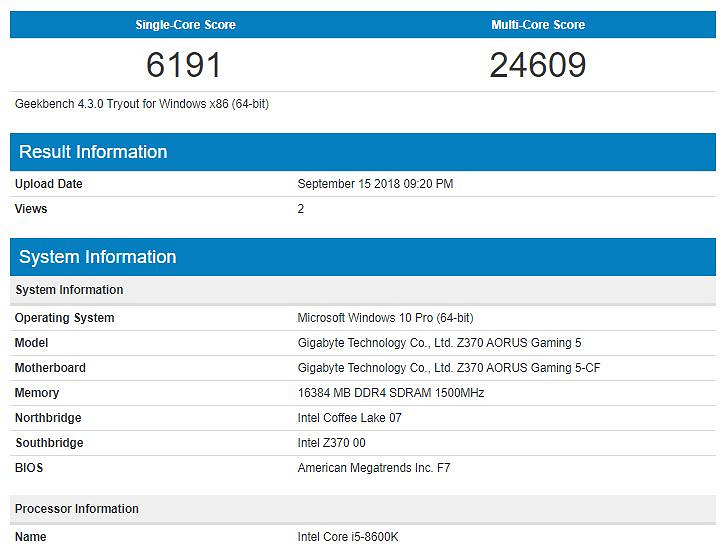Click the Multi-Core Score header
This screenshot has height=547, width=723.
(x=538, y=24)
